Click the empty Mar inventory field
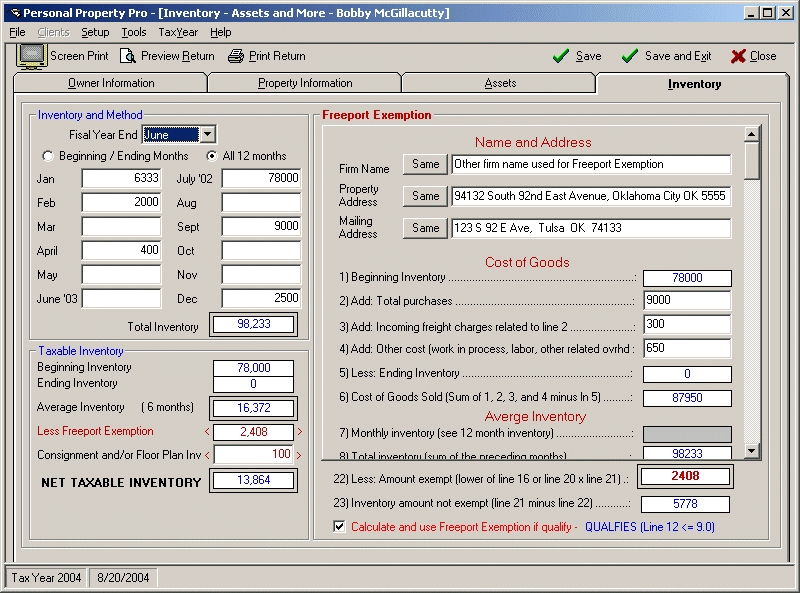Image resolution: width=800 pixels, height=593 pixels. tap(121, 226)
